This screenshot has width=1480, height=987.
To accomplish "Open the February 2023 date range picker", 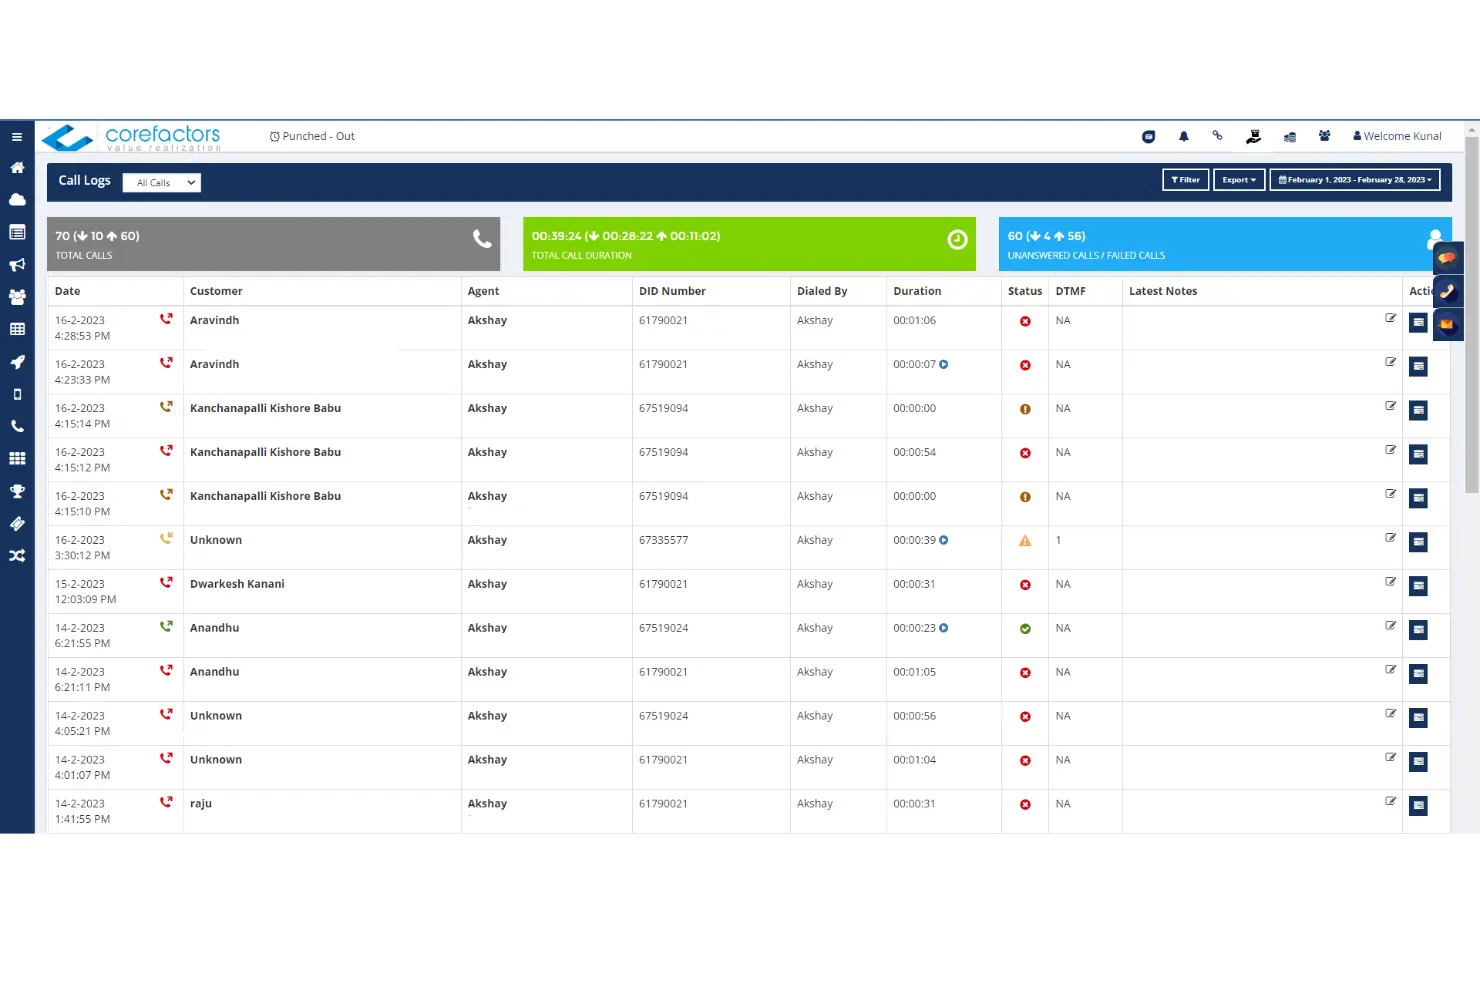I will (1354, 180).
